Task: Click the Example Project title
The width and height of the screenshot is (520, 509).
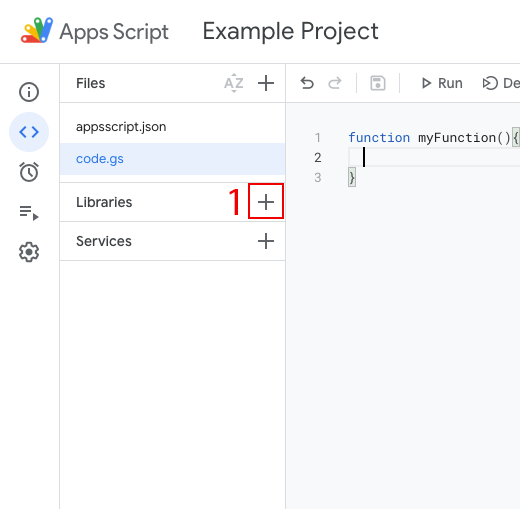Action: tap(290, 31)
